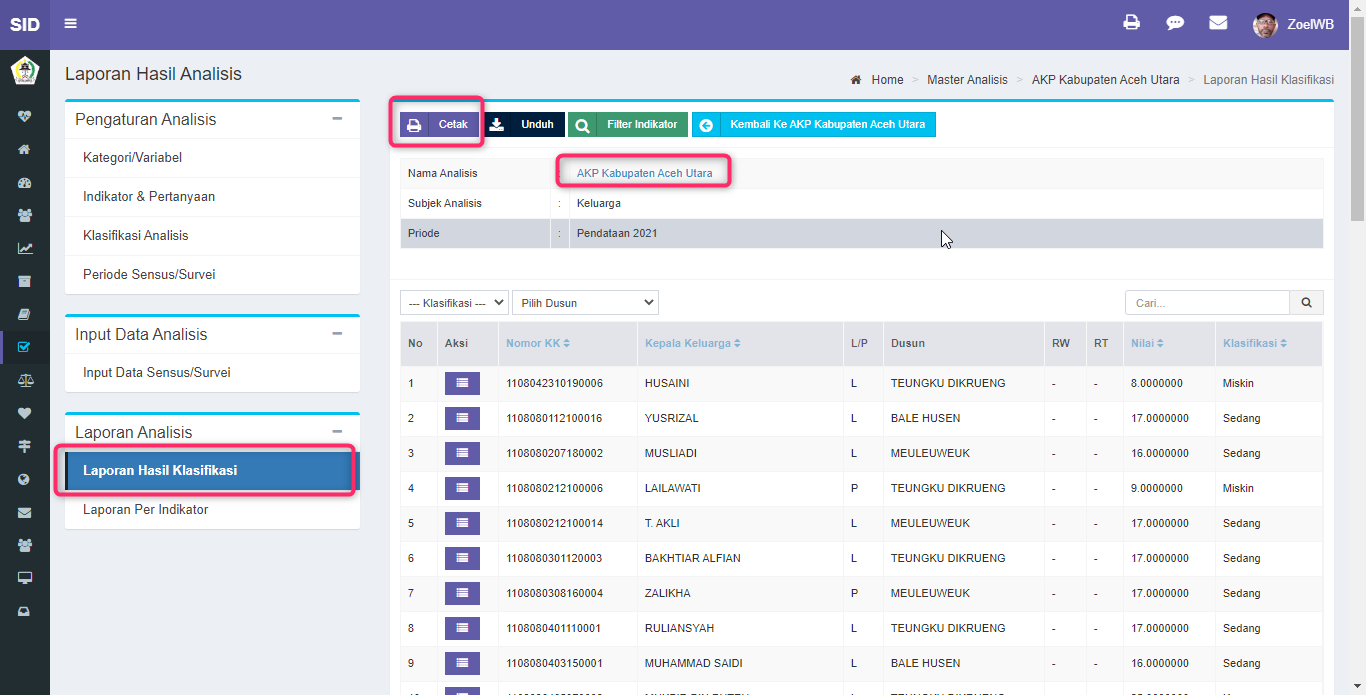
Task: Click the search magnifier beside the Cari field
Action: click(1307, 302)
